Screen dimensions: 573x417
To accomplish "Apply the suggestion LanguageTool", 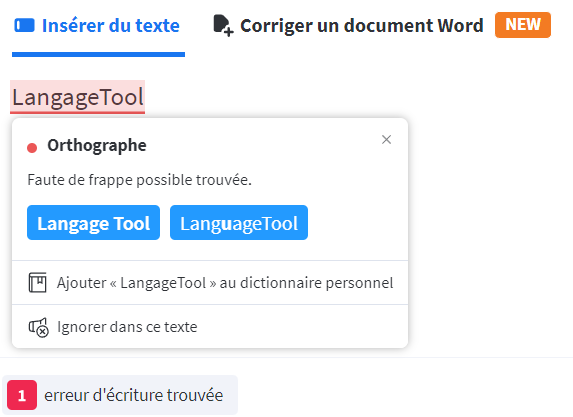I will click(239, 223).
